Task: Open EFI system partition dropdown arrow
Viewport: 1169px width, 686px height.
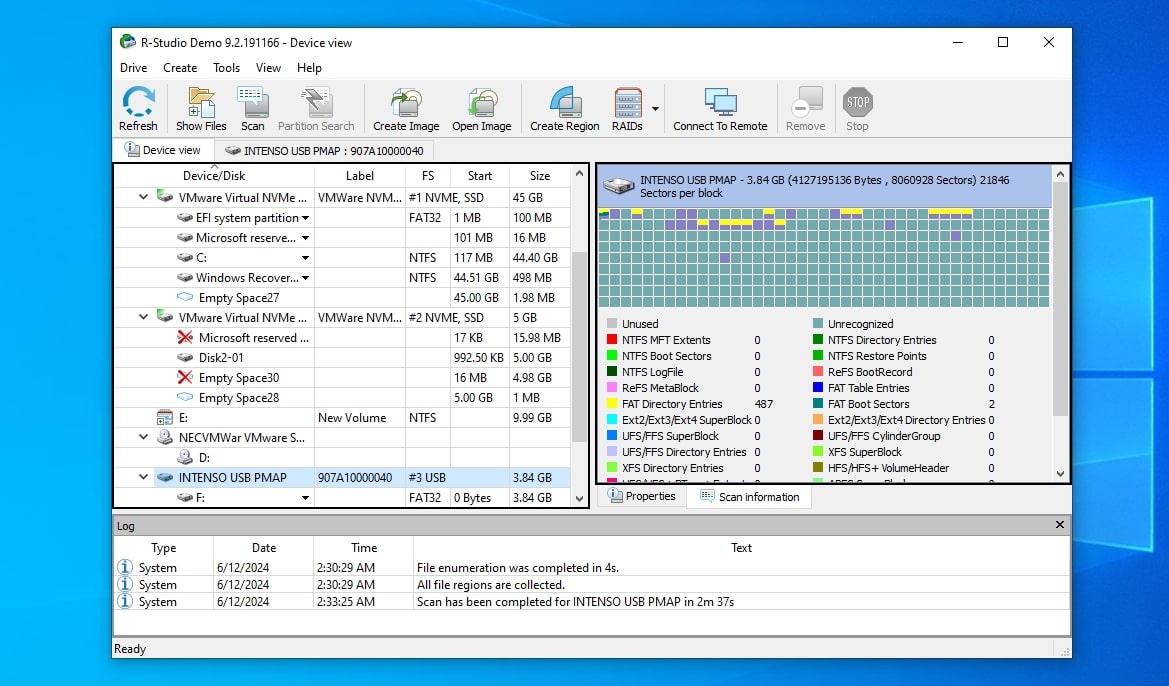Action: click(x=305, y=218)
